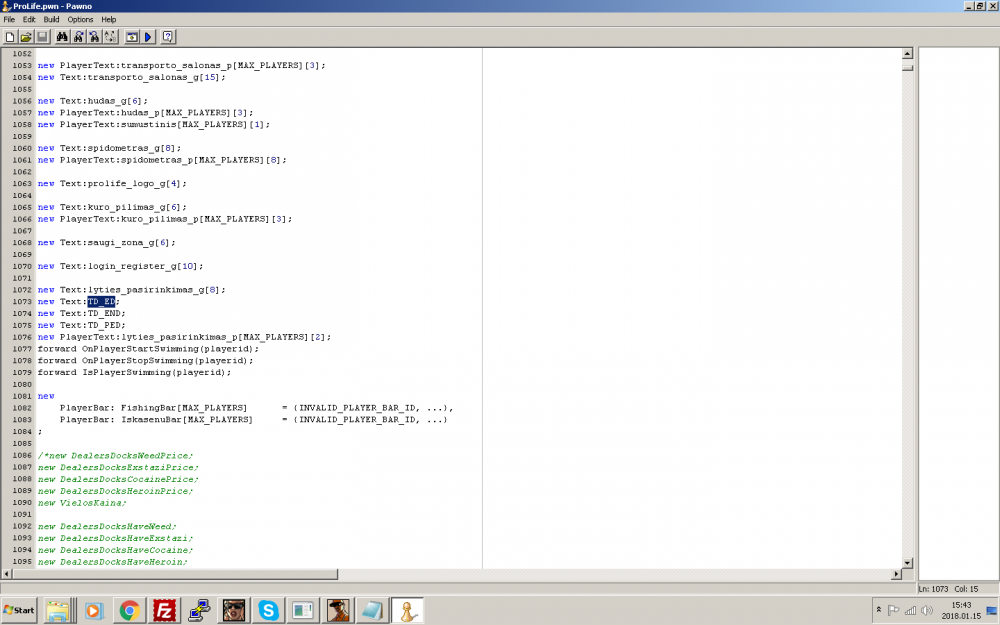Click the "new Text:hudas_g[6];" line
The image size is (1000, 625).
click(92, 101)
